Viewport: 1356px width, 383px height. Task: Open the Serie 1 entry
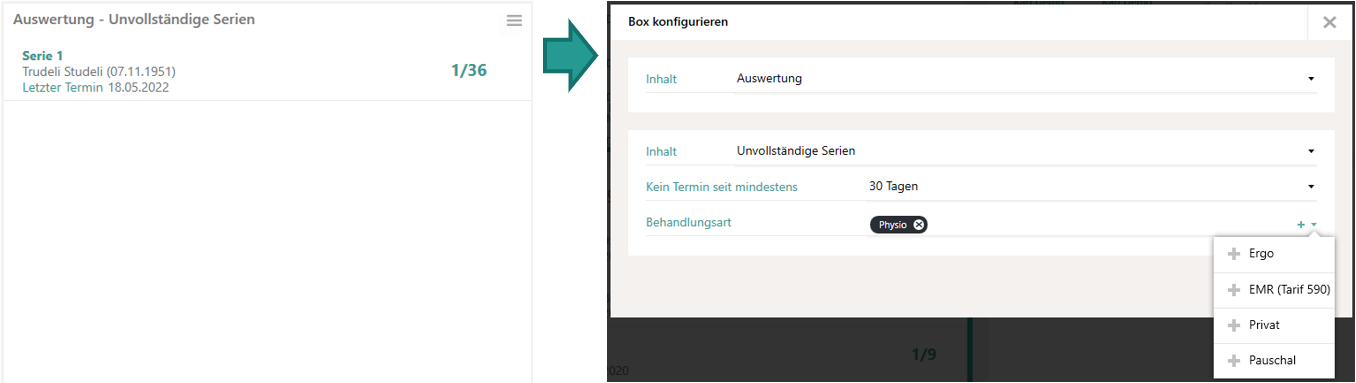point(267,71)
